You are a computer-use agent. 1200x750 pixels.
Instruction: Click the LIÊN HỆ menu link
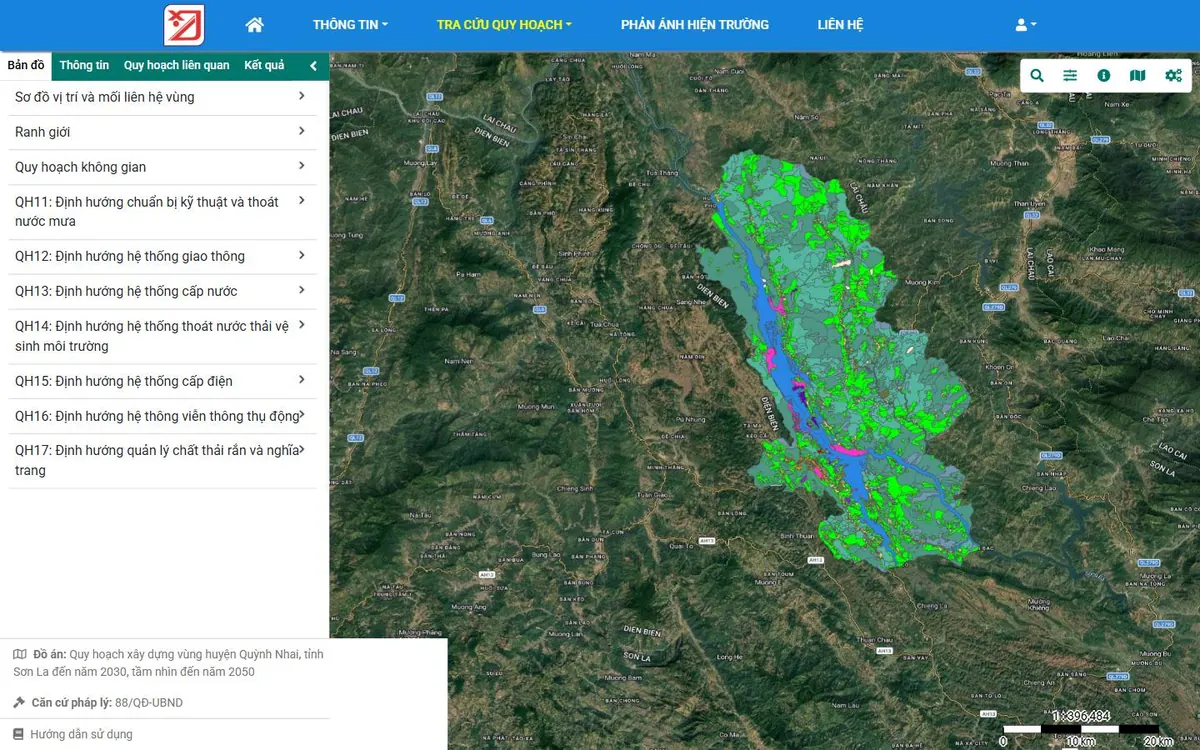coord(840,25)
